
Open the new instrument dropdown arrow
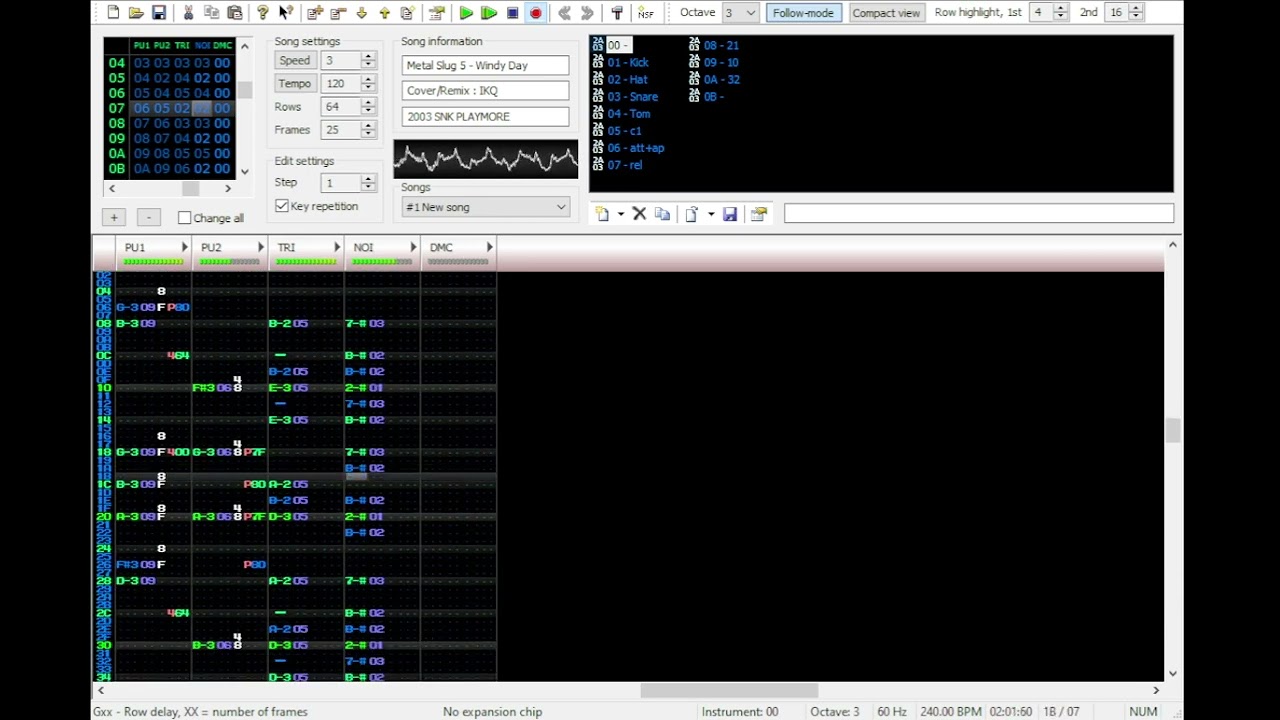[620, 214]
